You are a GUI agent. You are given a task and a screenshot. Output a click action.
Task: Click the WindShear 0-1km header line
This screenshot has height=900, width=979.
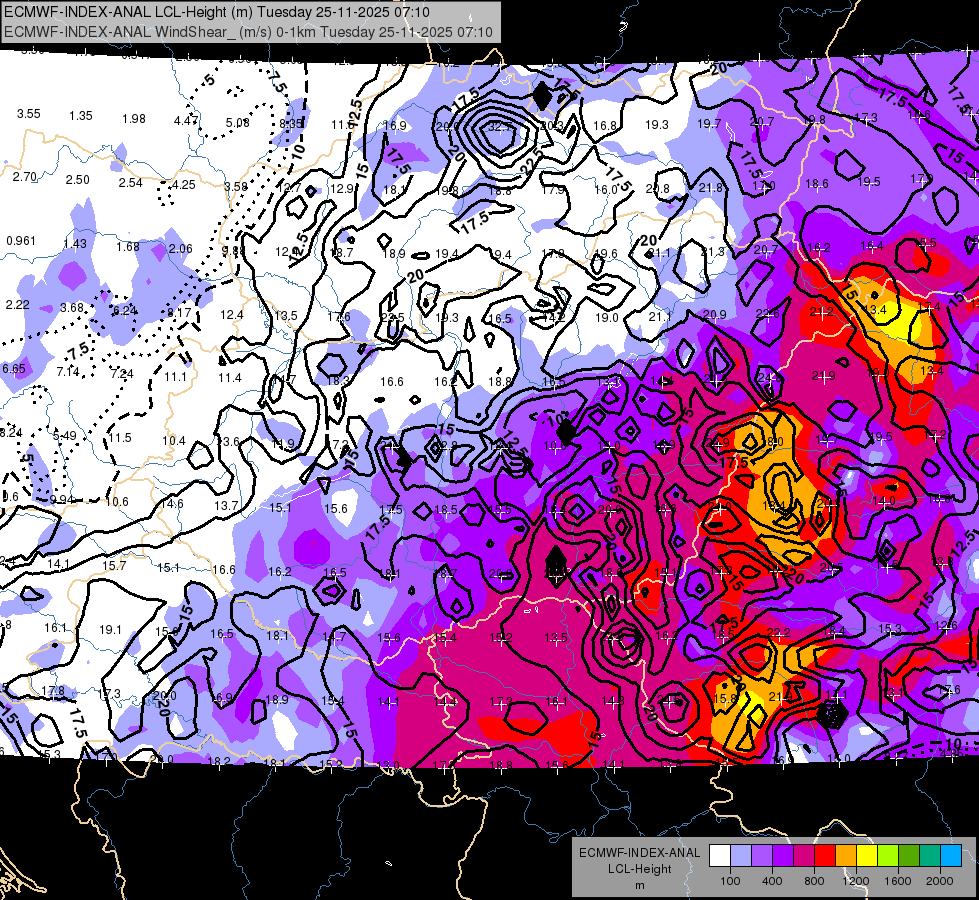[248, 32]
